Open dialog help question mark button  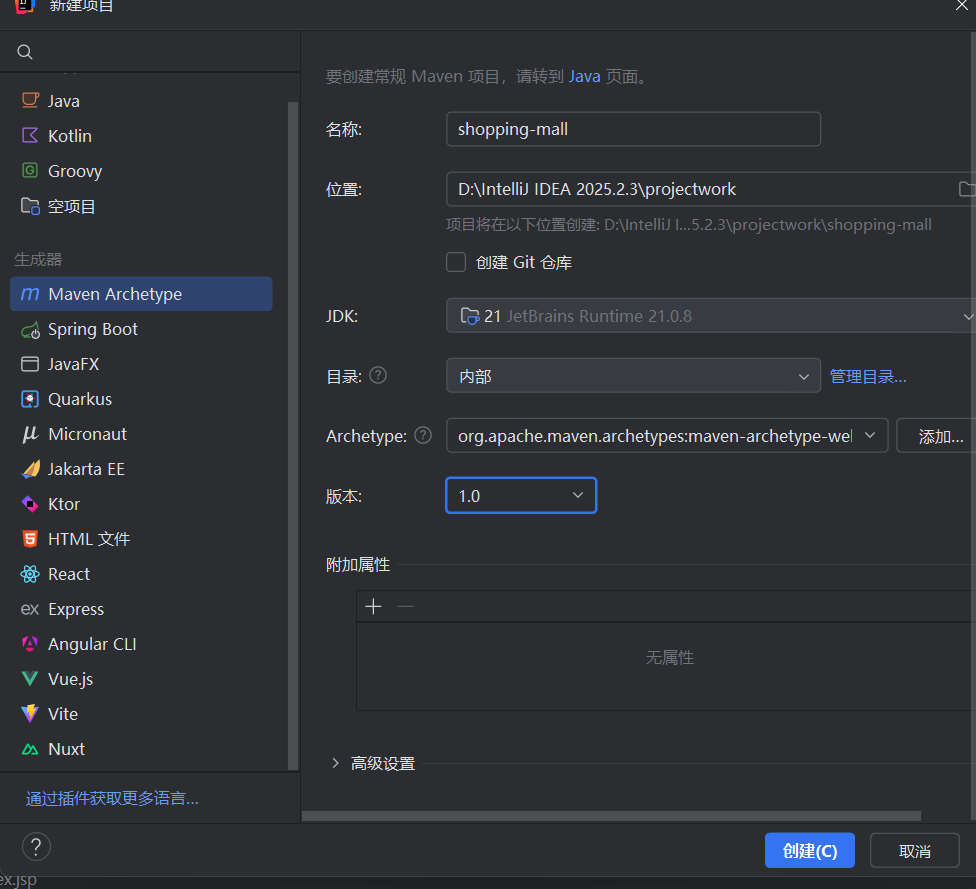[36, 847]
